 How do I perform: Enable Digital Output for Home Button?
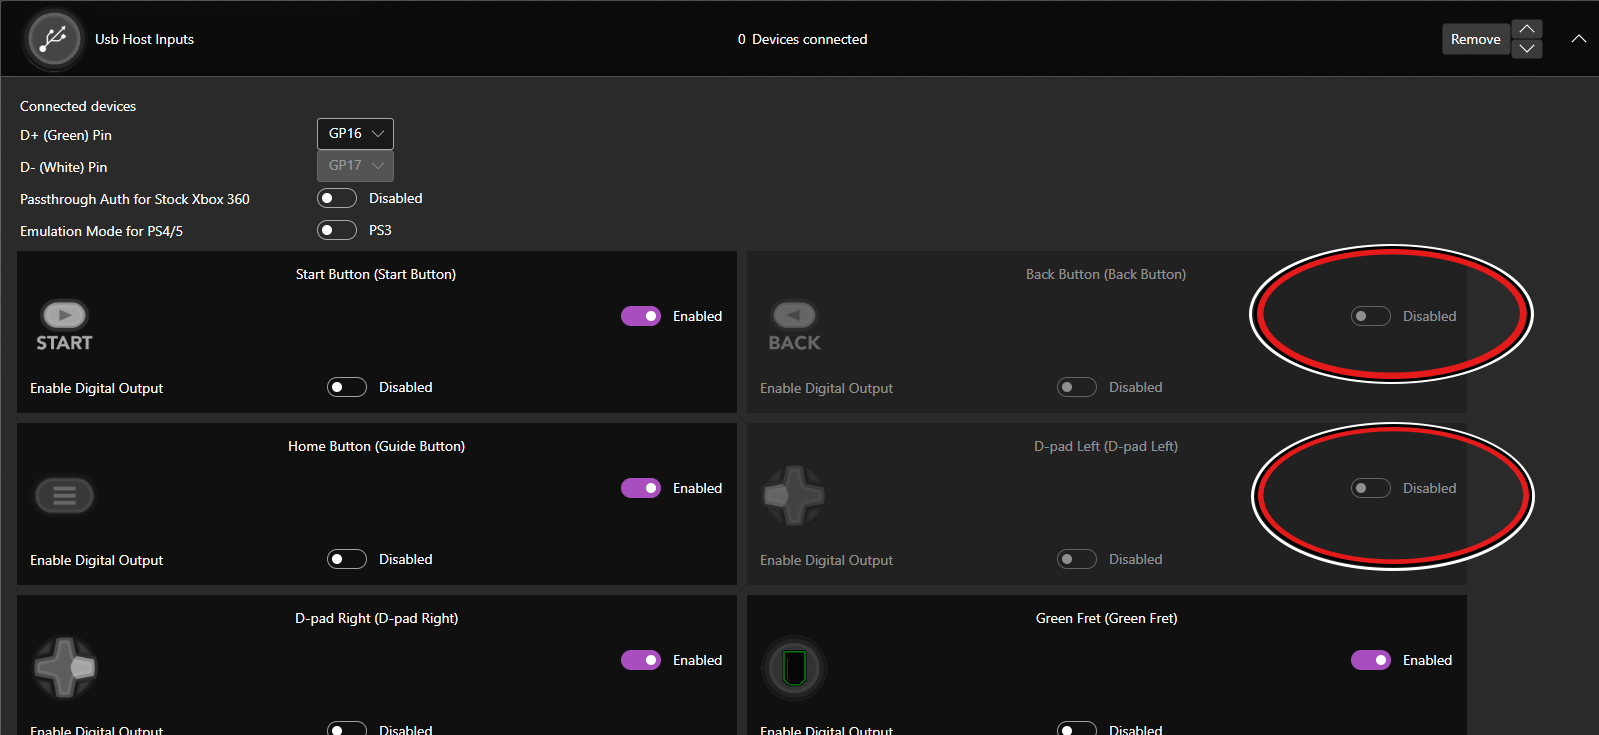(347, 559)
